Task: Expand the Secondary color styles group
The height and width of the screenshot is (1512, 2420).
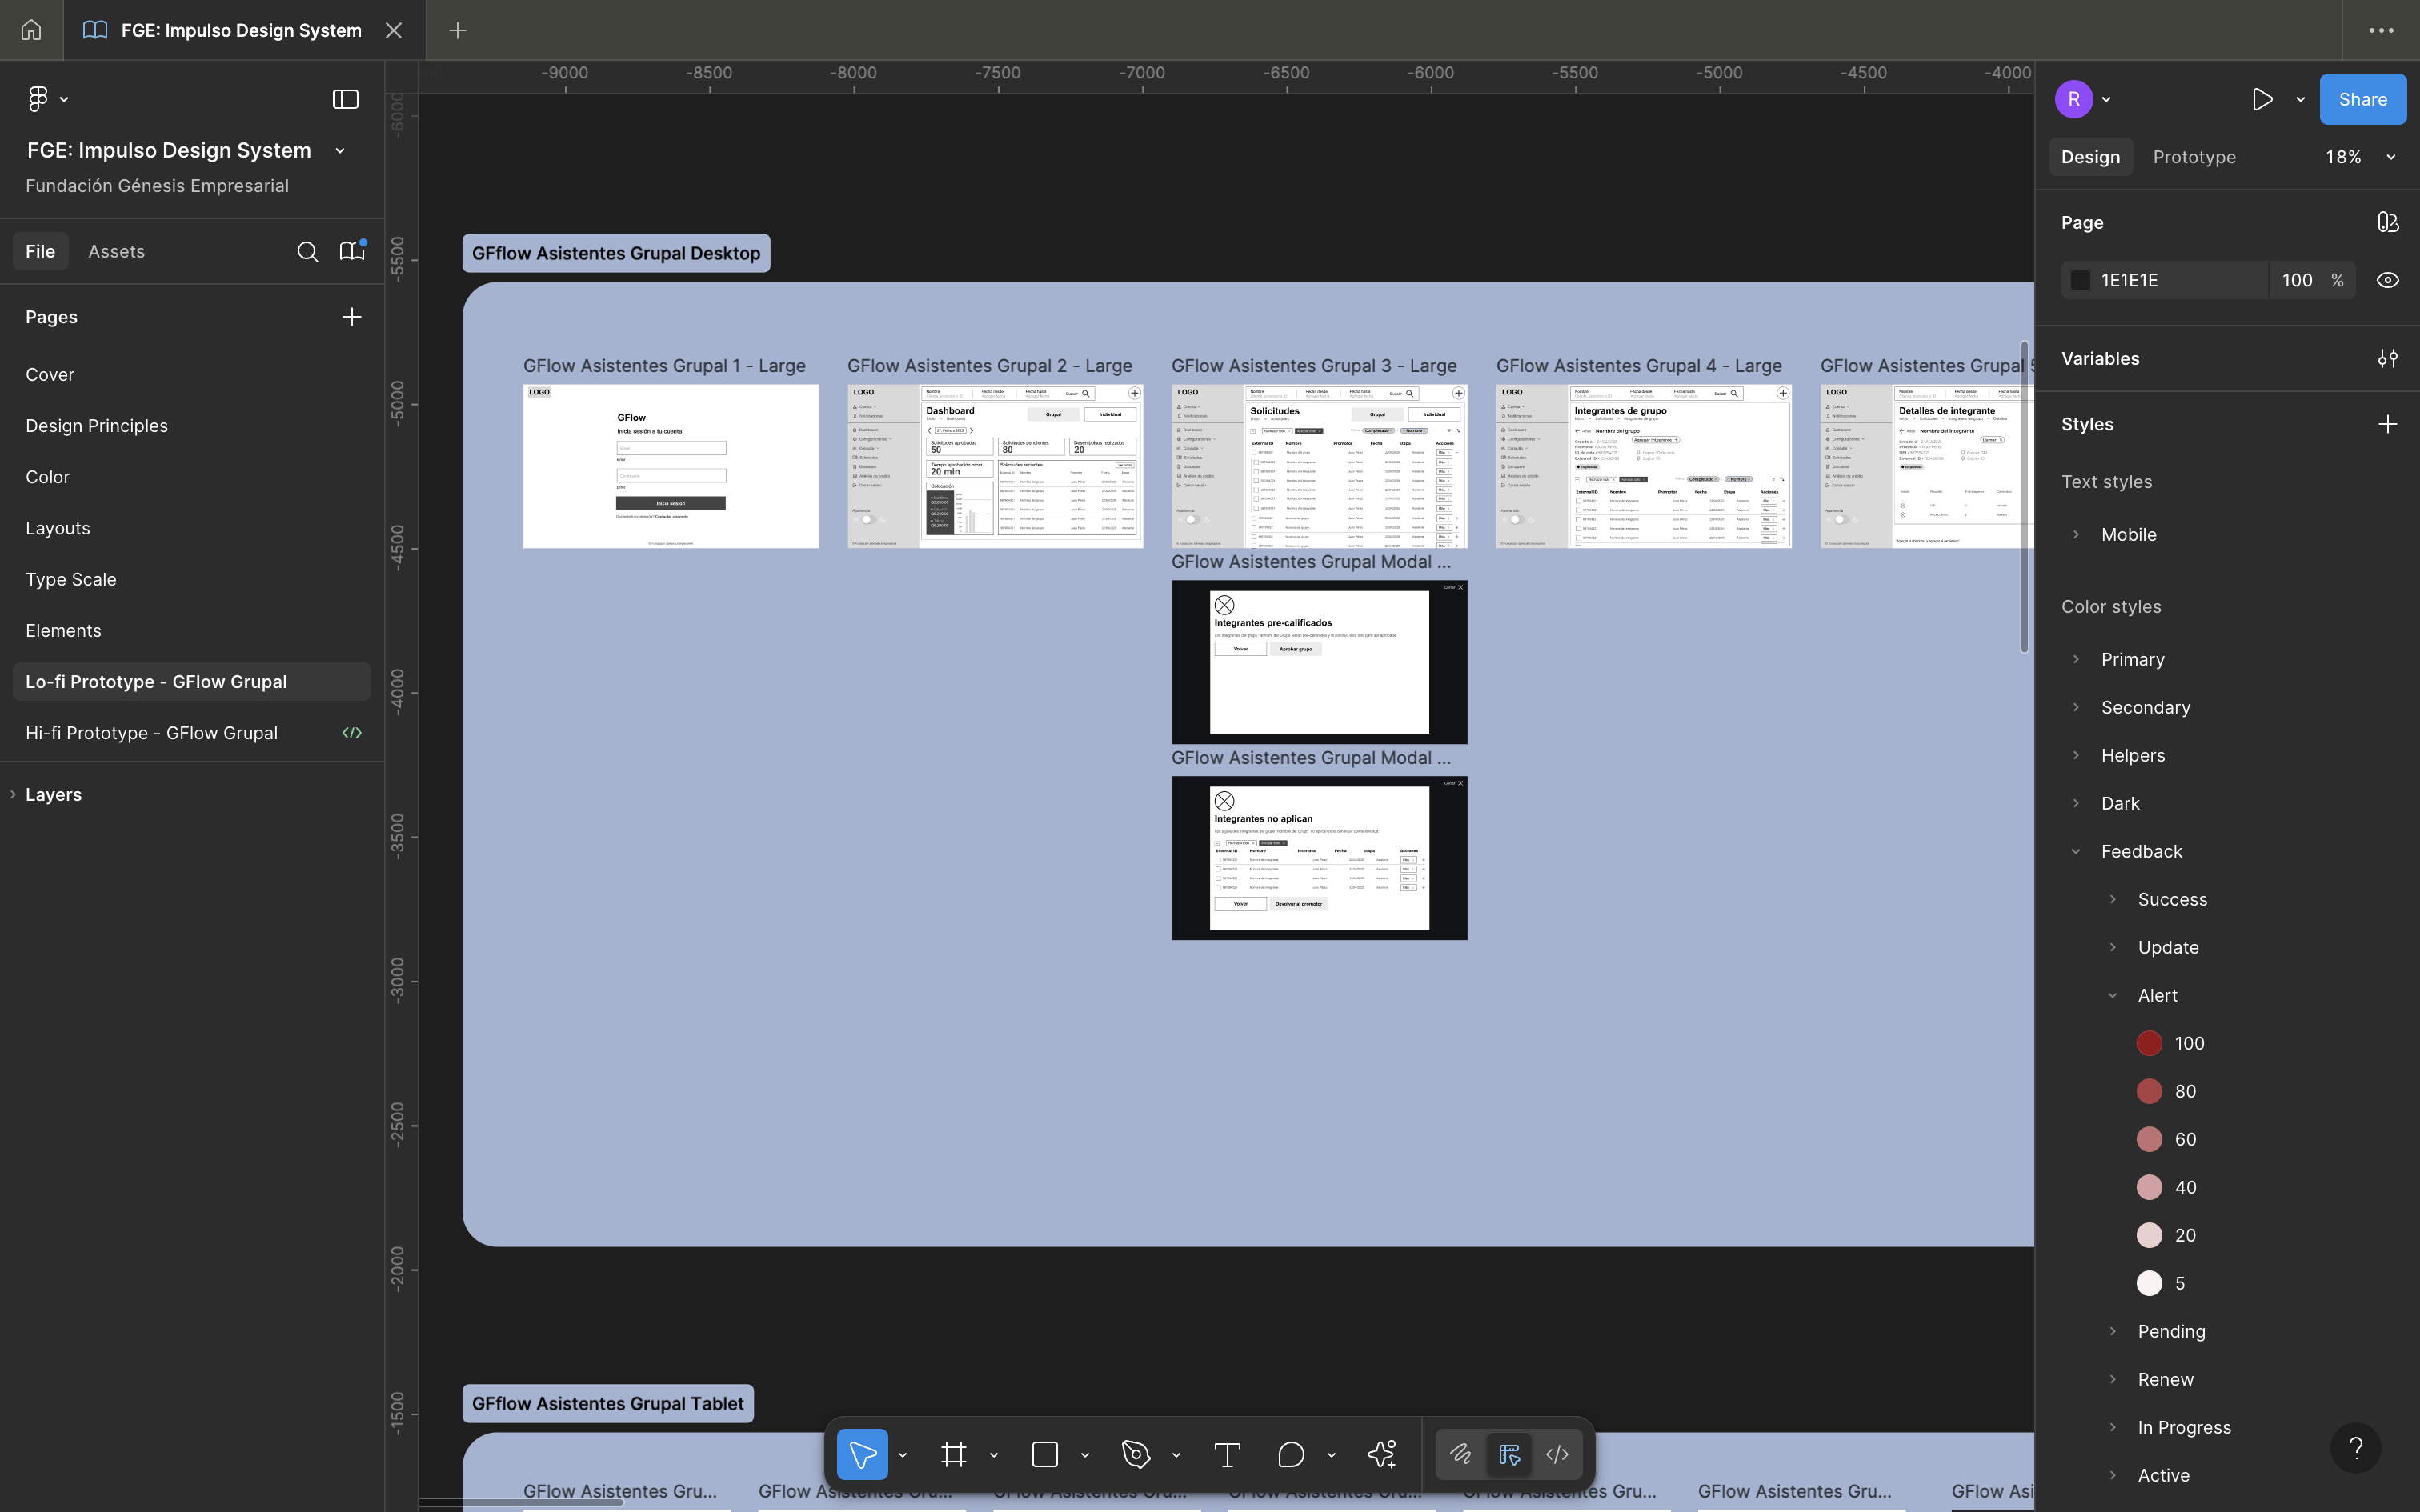Action: pyautogui.click(x=2076, y=707)
